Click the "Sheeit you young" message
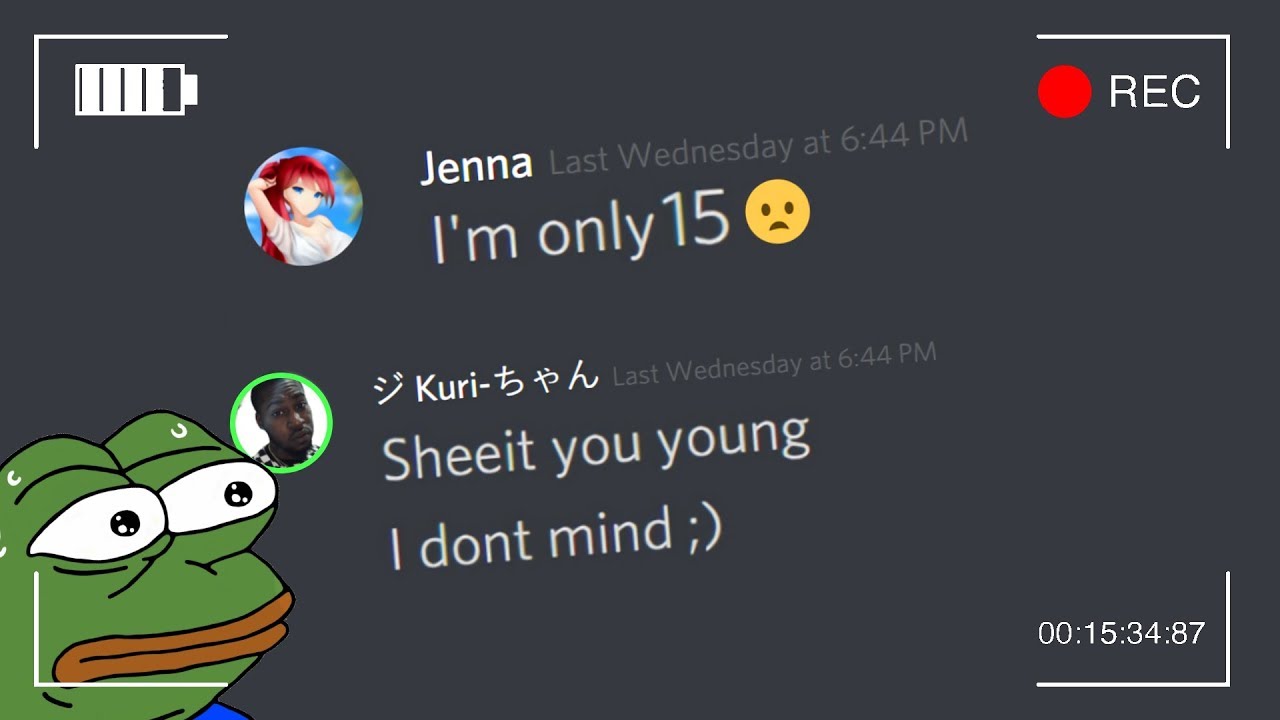The height and width of the screenshot is (720, 1280). pos(596,449)
